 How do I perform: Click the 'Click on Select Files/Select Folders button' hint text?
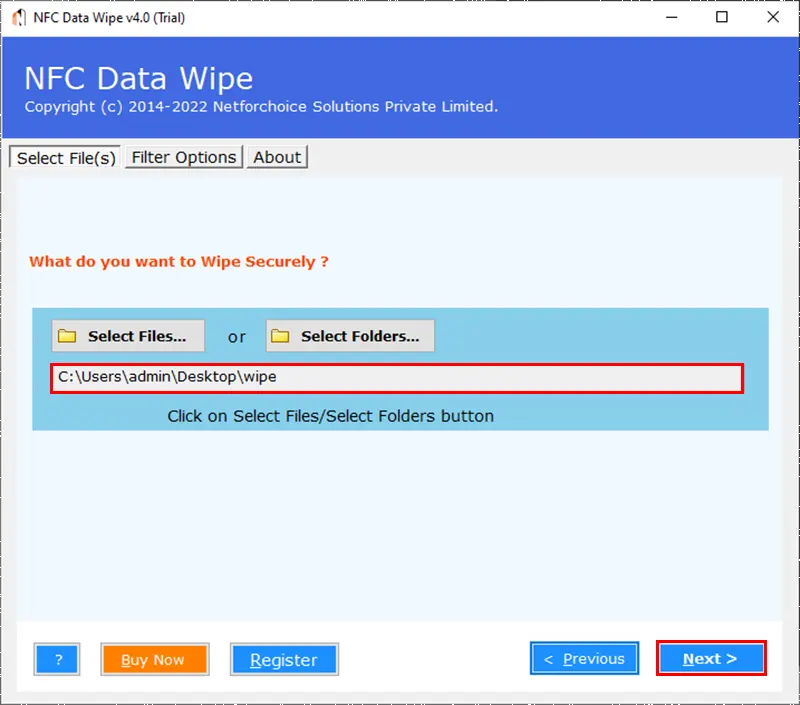click(x=331, y=416)
